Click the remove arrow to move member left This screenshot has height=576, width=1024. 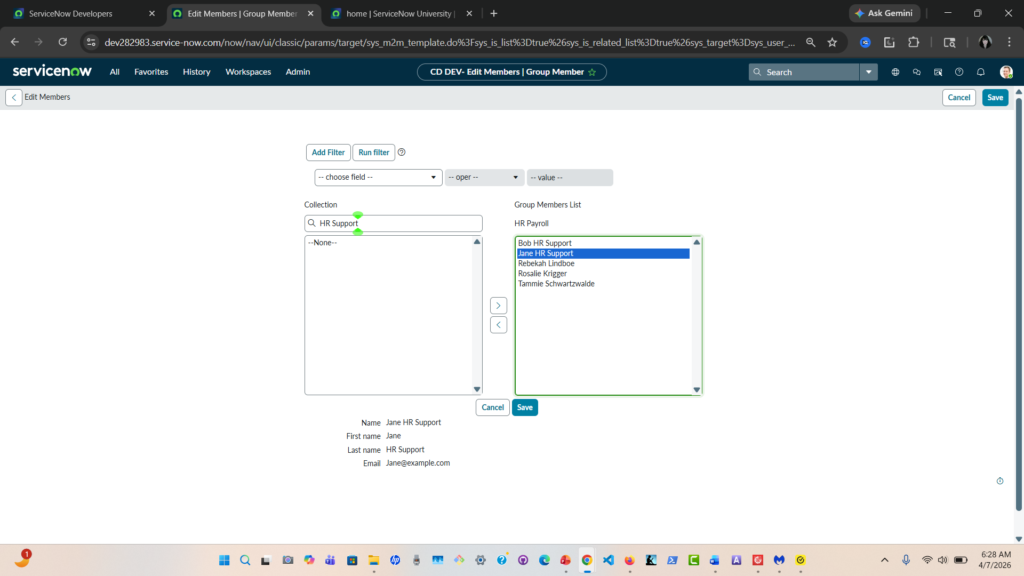(498, 325)
